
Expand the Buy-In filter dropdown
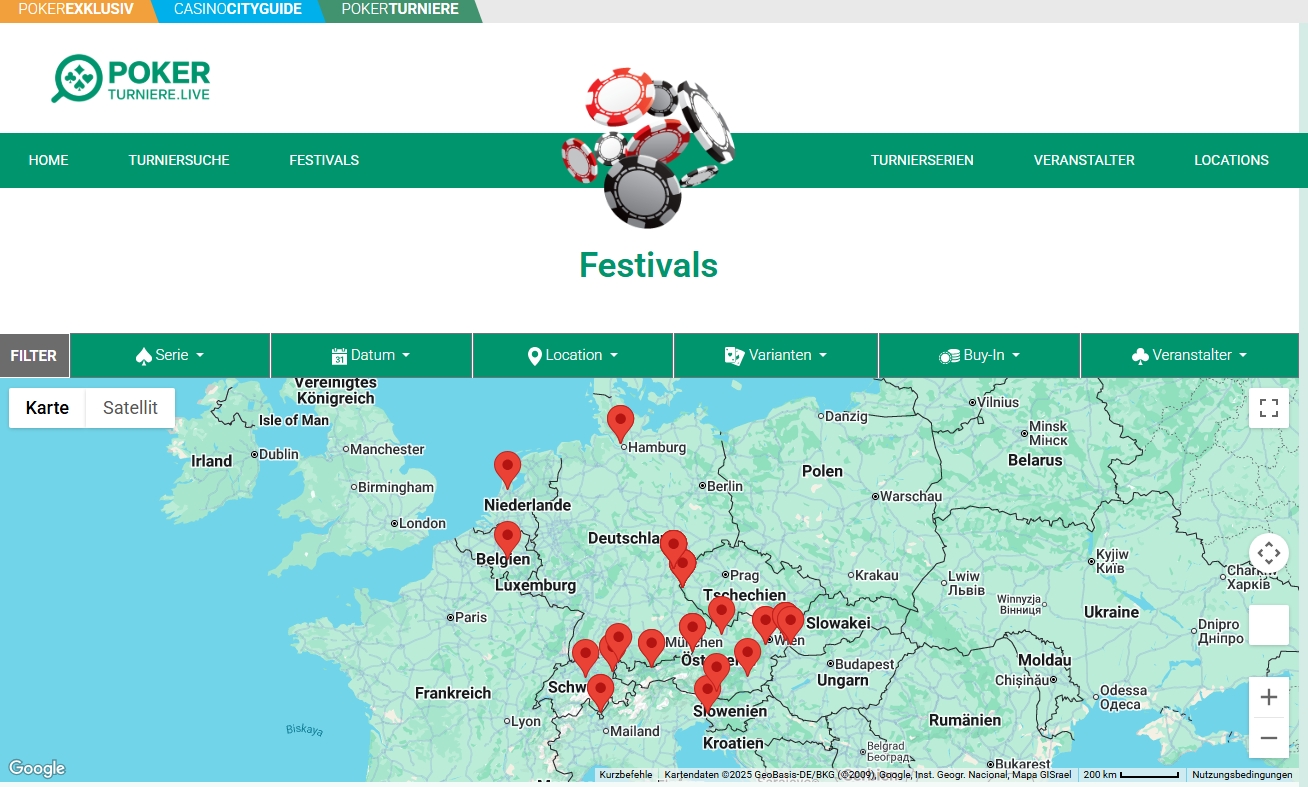pos(979,356)
